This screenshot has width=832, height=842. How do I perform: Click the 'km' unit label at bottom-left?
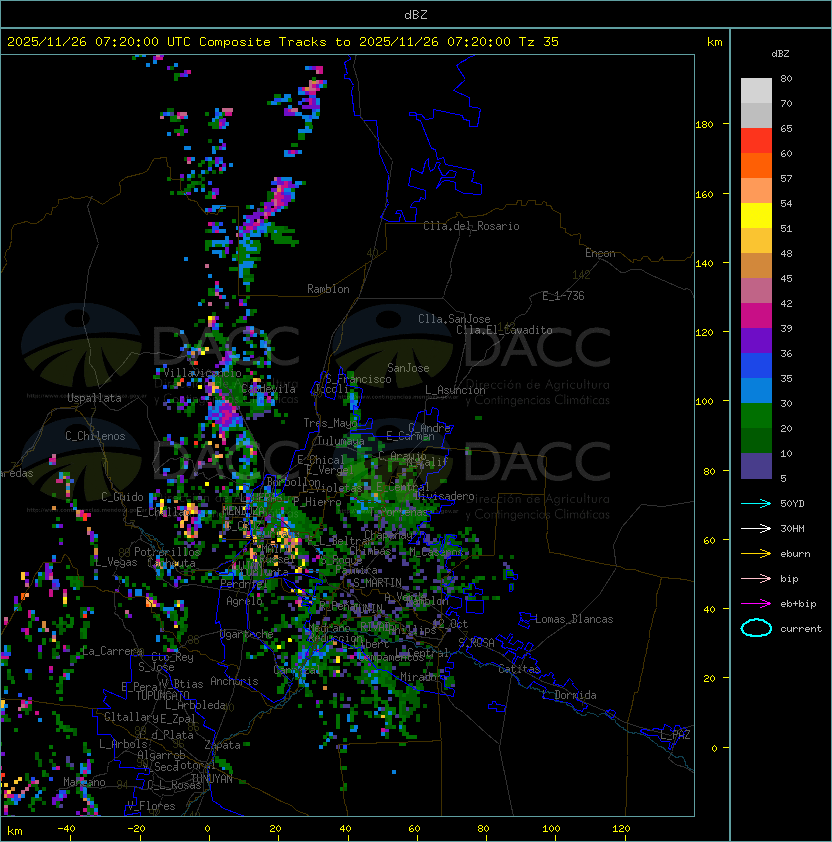coord(15,831)
